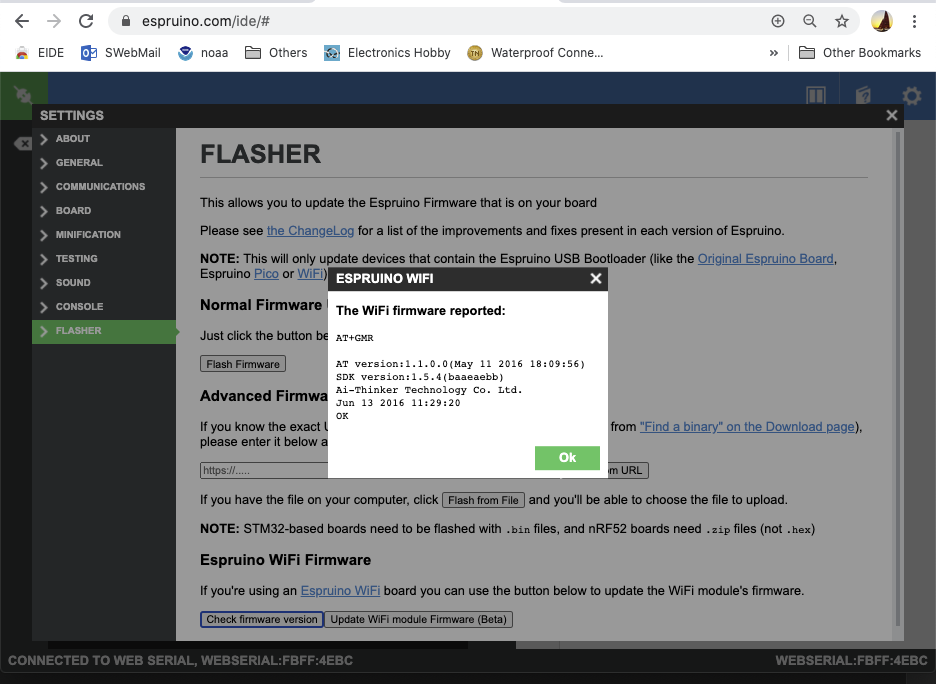Click the install app plus icon

tap(778, 21)
